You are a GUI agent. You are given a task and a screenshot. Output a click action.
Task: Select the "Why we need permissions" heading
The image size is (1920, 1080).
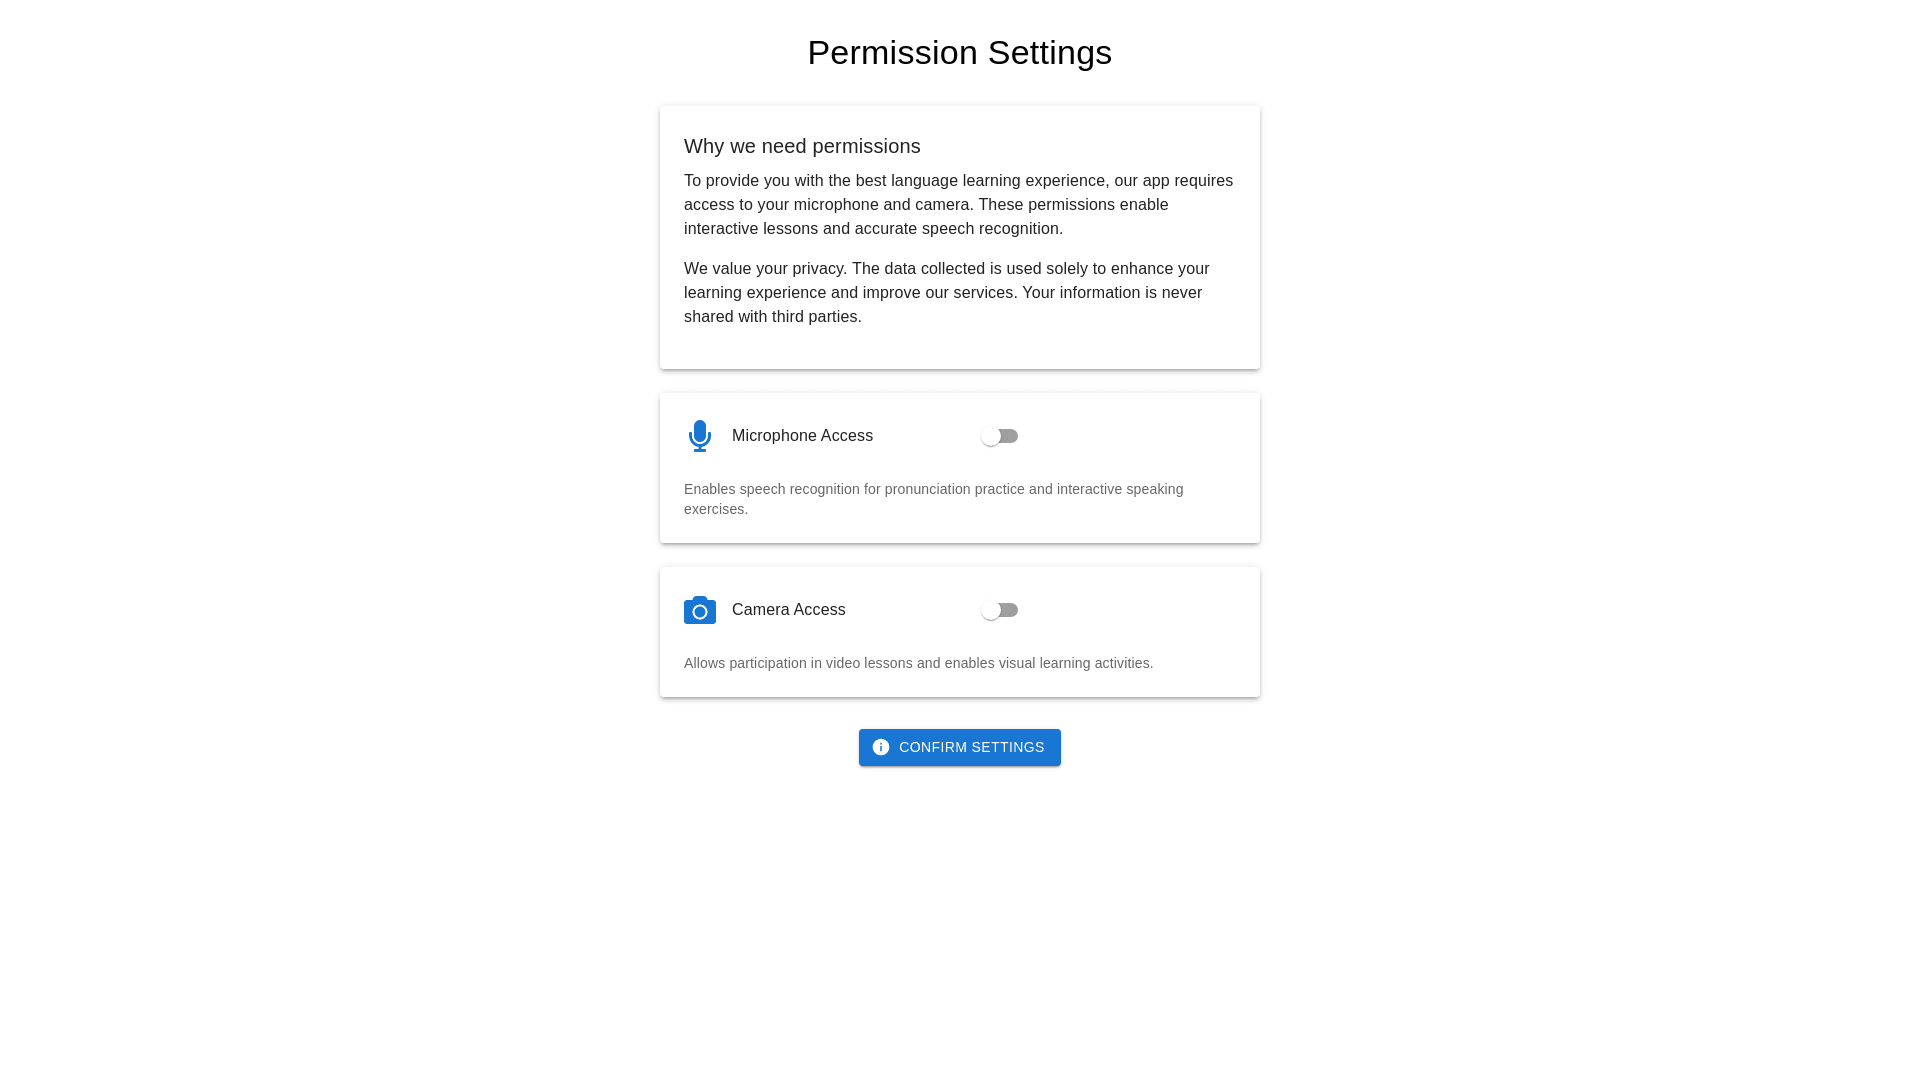(x=802, y=146)
